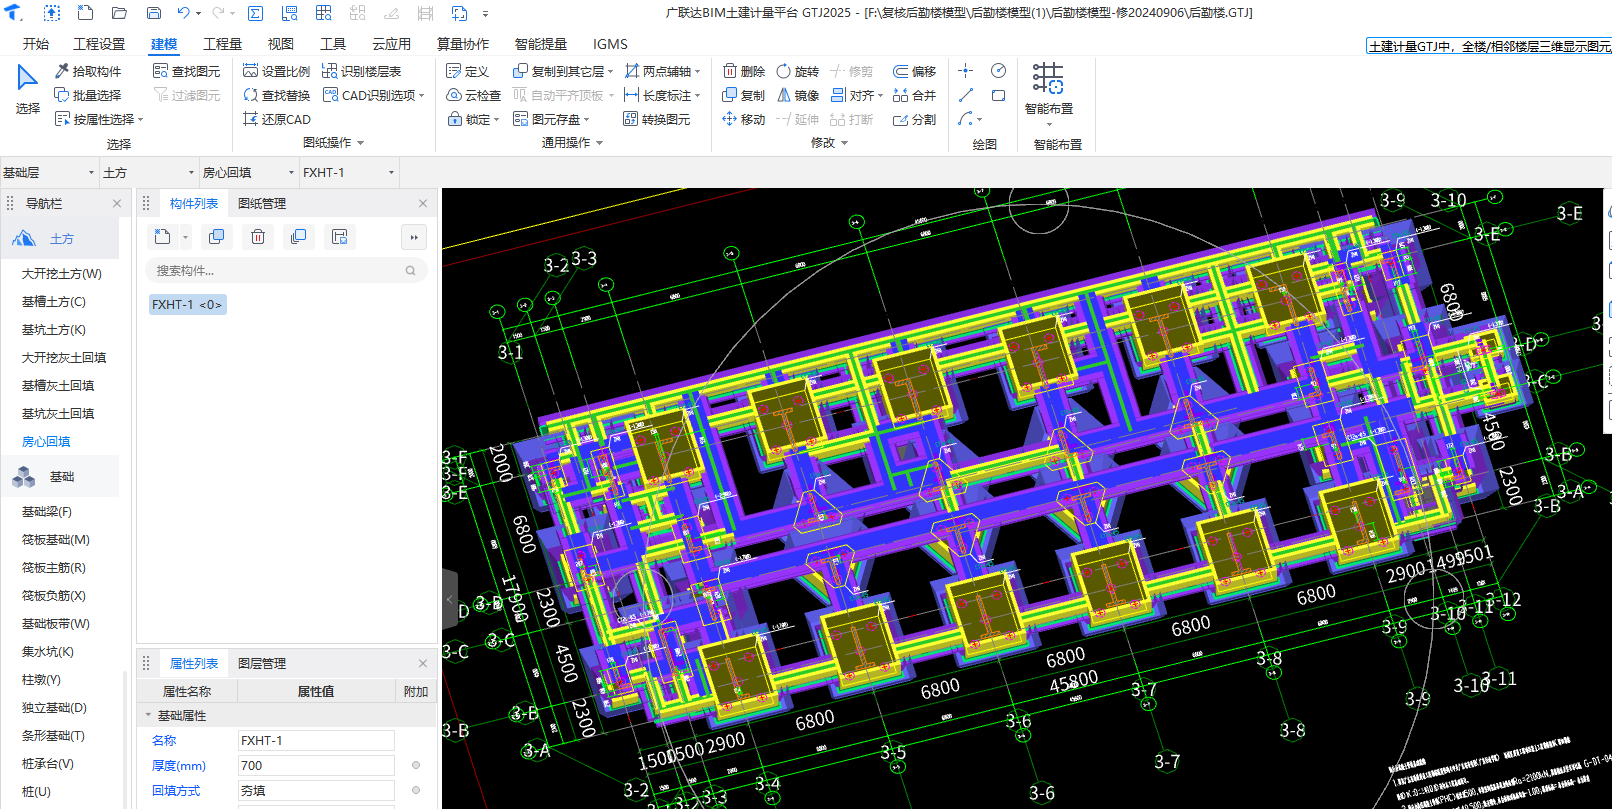Viewport: 1612px width, 809px height.
Task: Click 复制 copy tool in 修改 group
Action: 743,95
